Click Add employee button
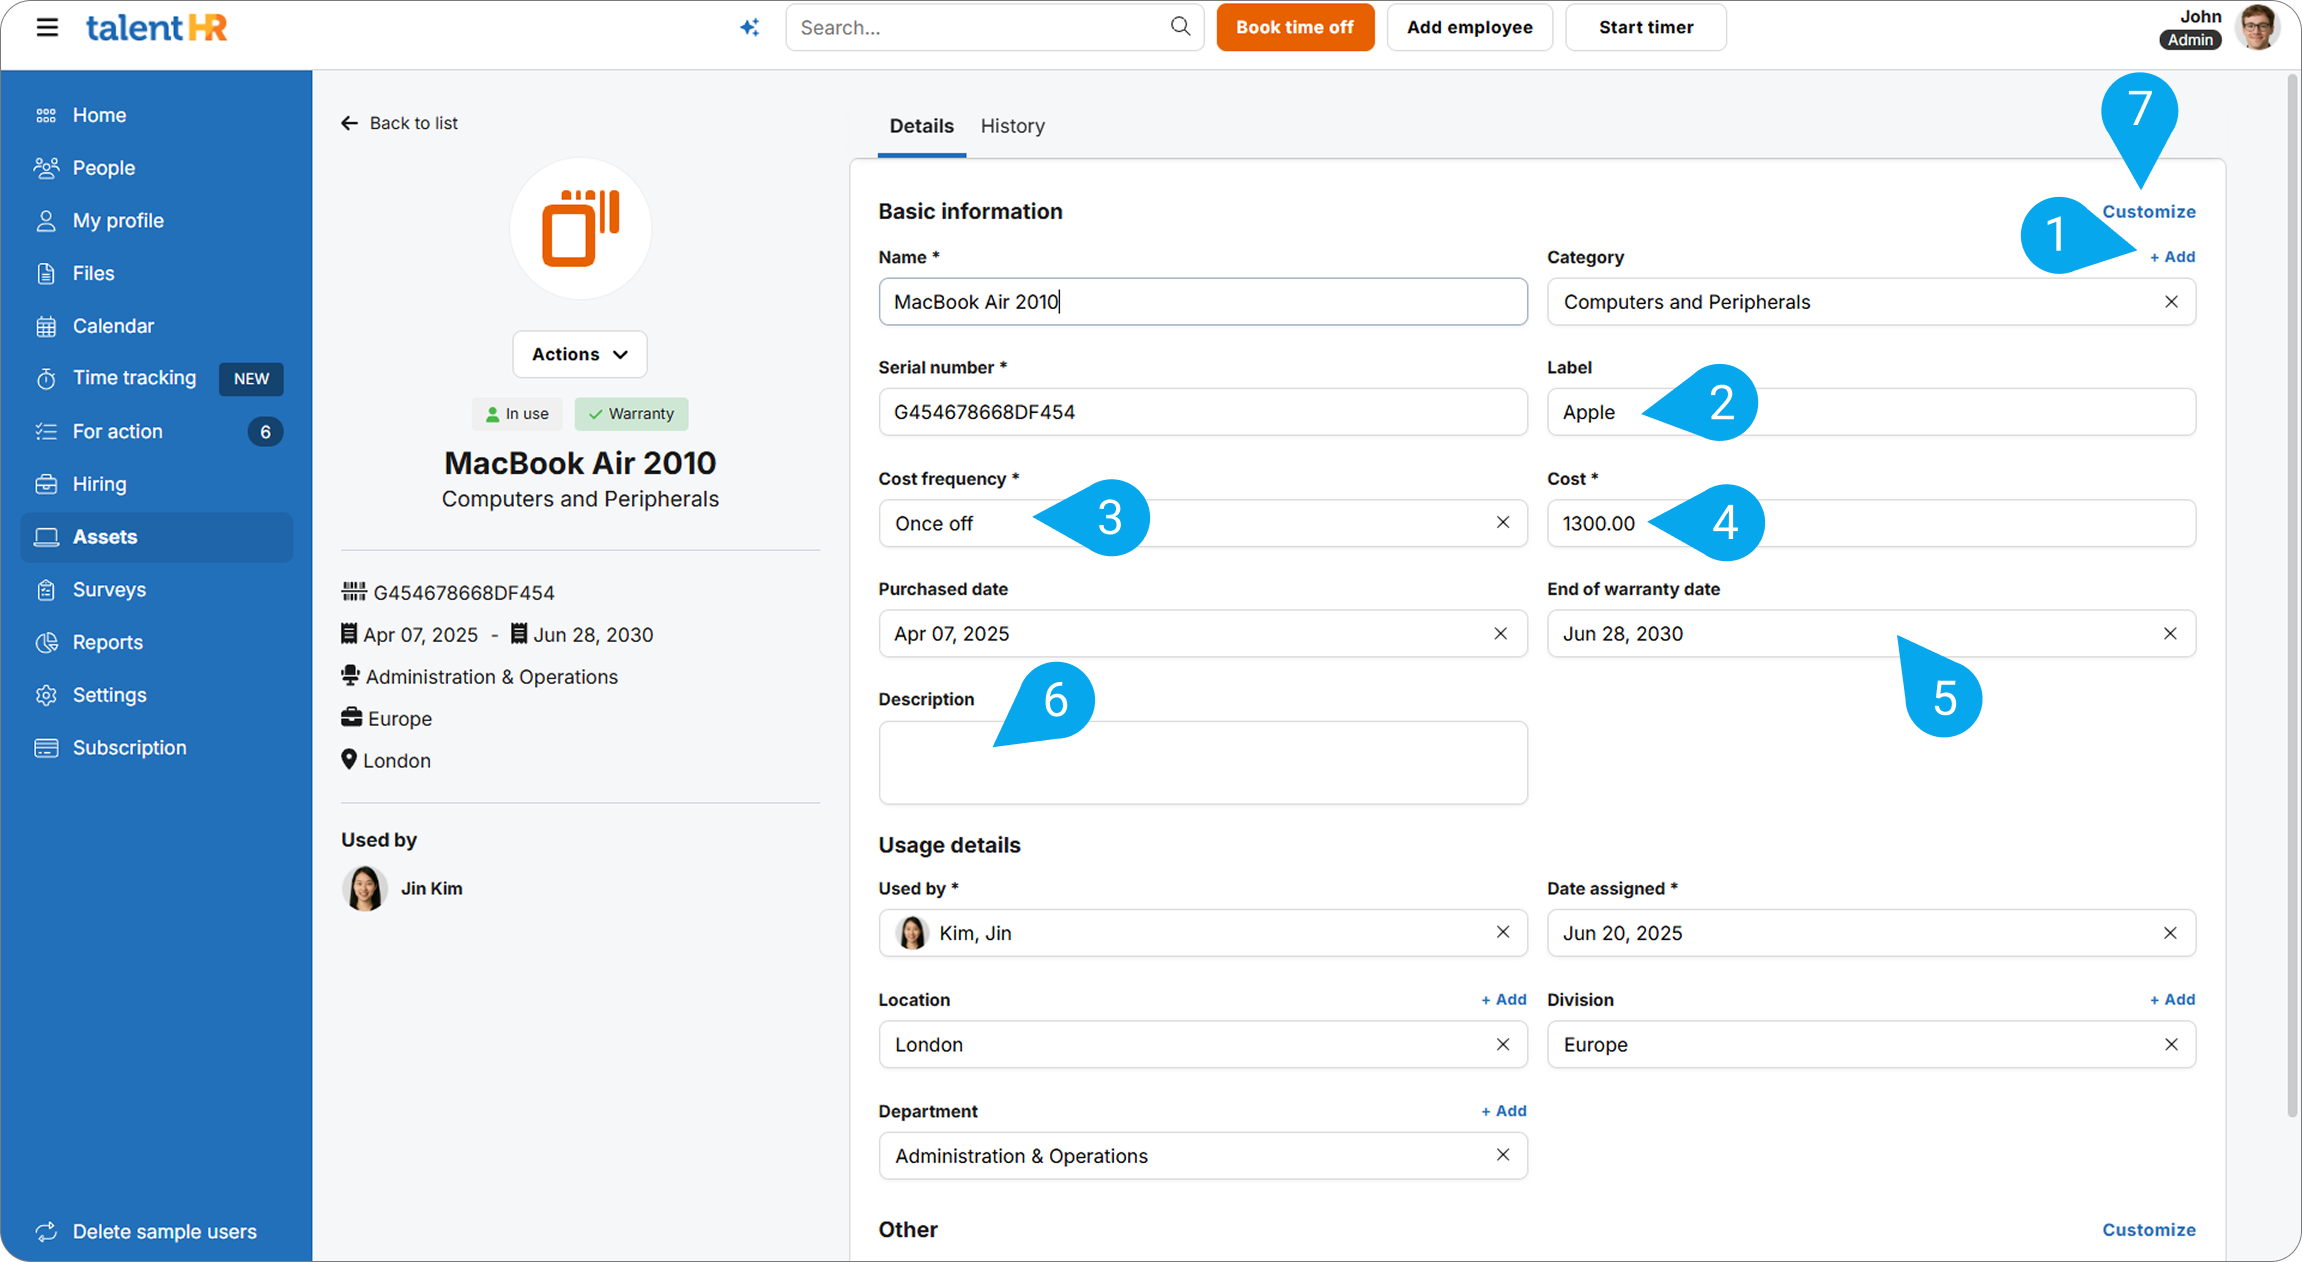Viewport: 2302px width, 1262px height. click(1469, 28)
